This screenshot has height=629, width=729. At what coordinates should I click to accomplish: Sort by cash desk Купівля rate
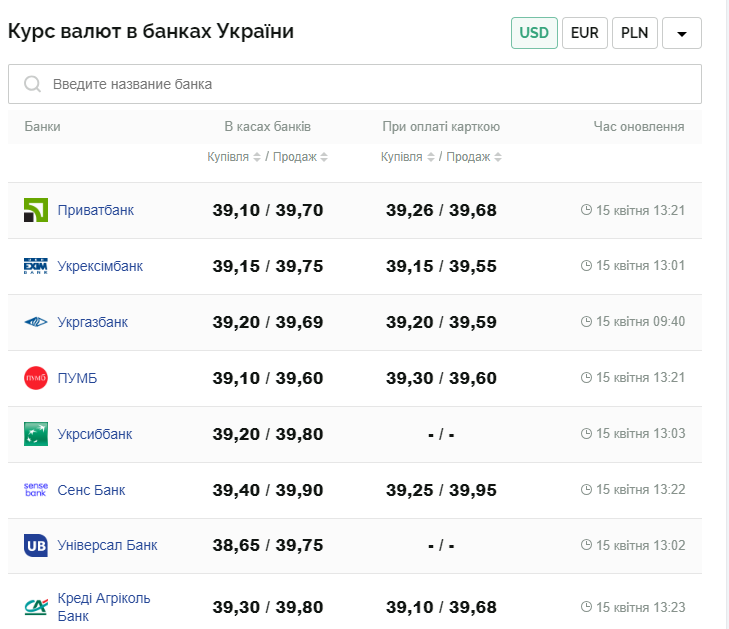[234, 157]
